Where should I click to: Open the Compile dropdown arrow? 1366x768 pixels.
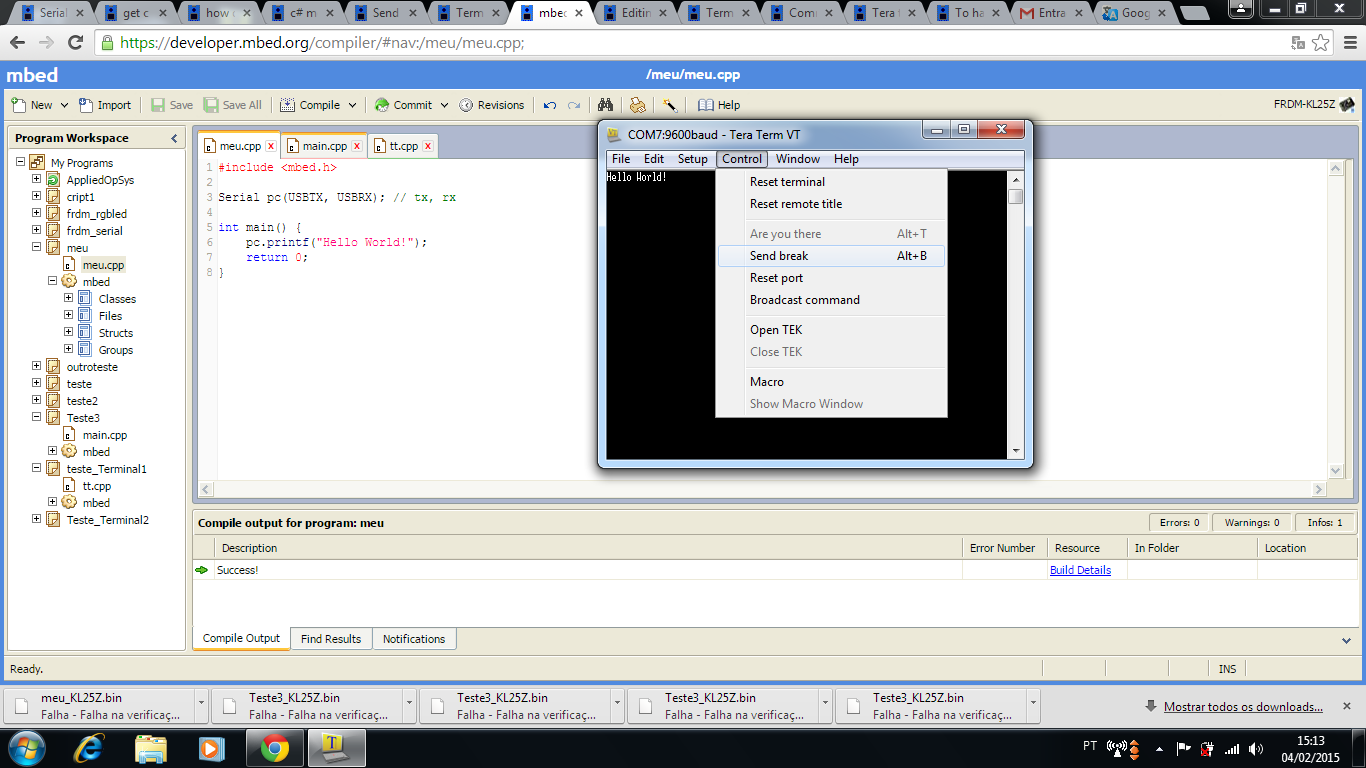pos(352,105)
